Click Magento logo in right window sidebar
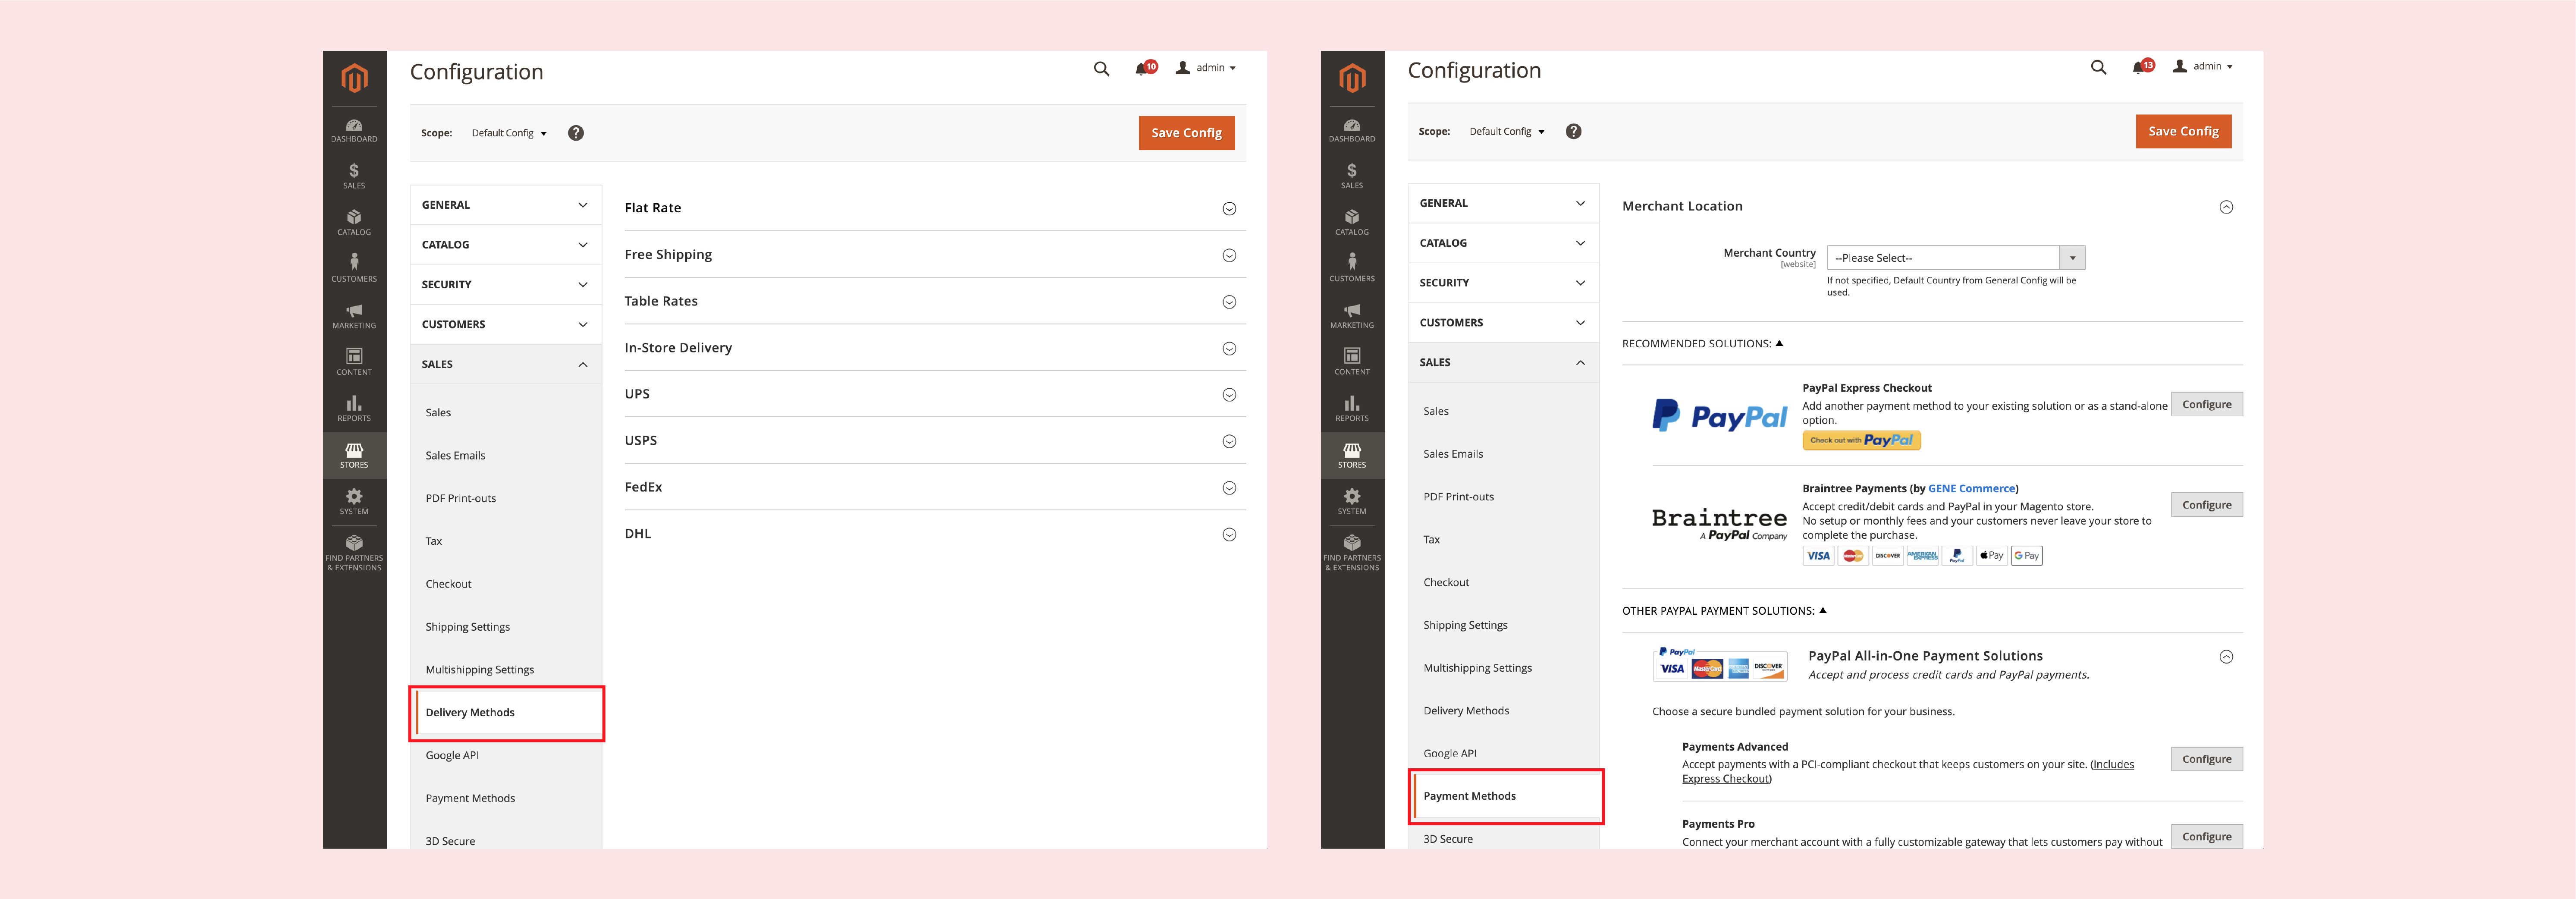 [1352, 78]
